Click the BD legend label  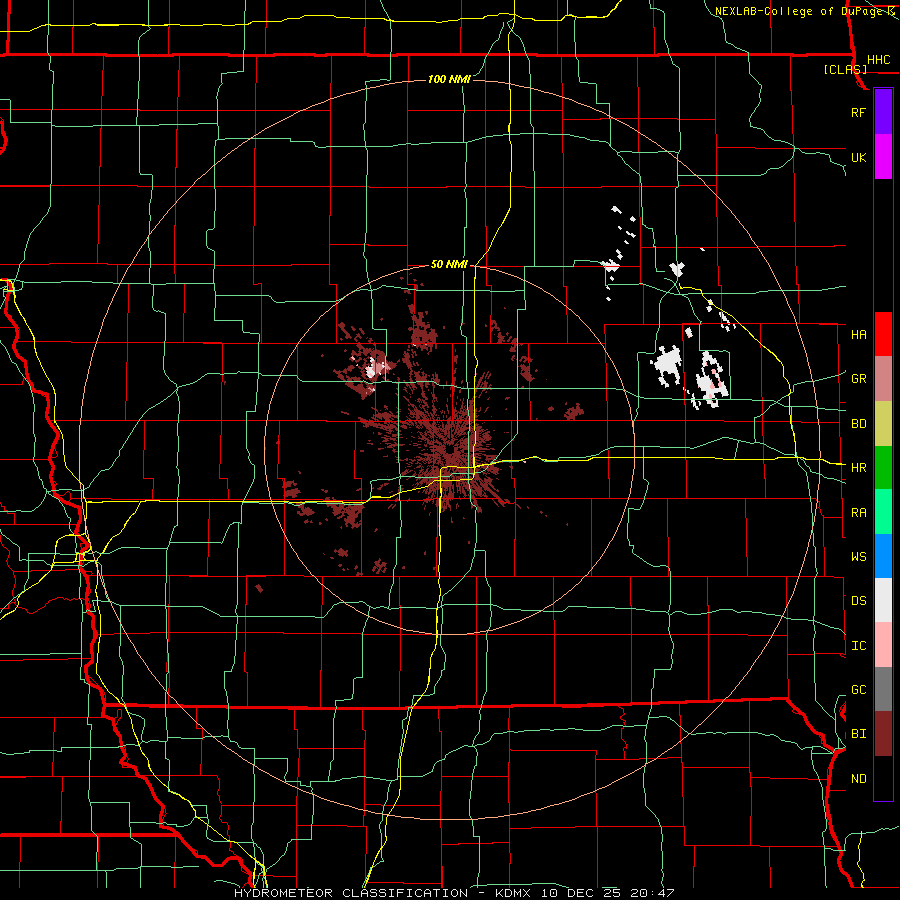858,424
